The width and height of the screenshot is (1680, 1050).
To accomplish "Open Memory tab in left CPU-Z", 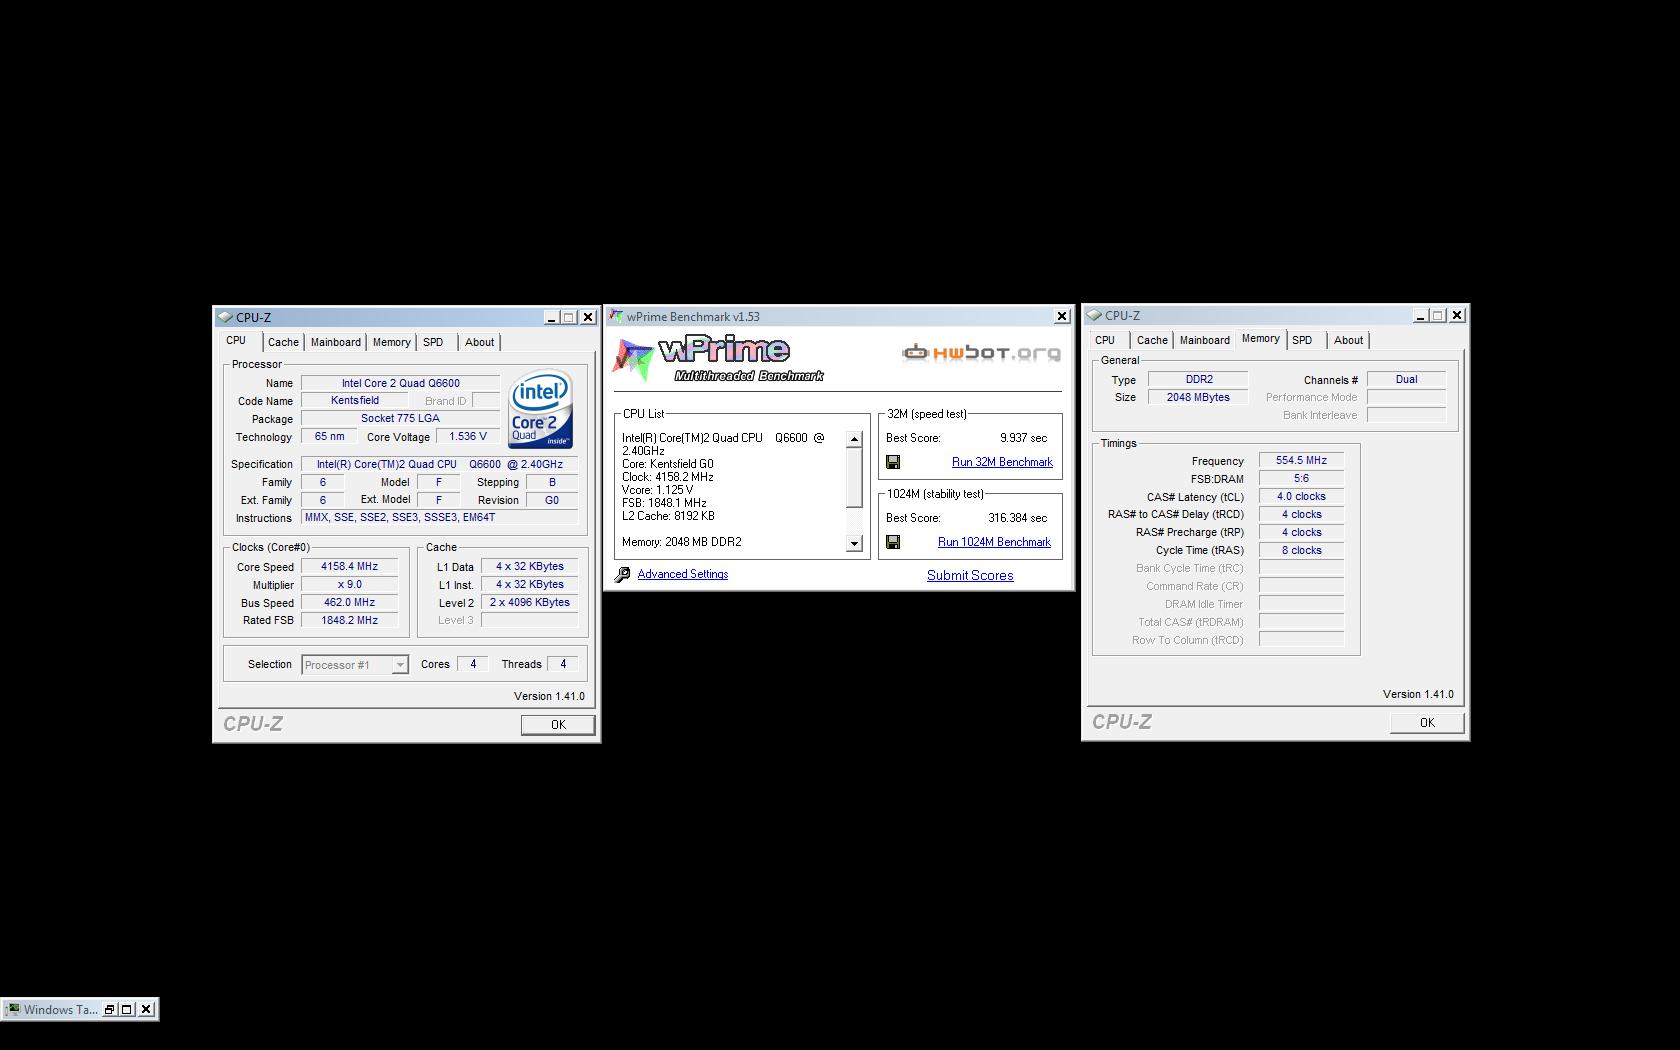I will coord(391,342).
